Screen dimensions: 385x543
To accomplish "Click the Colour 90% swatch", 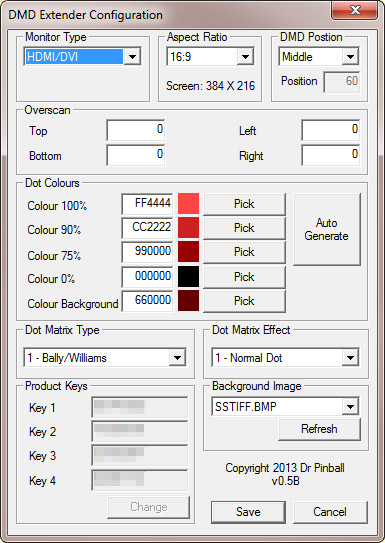I will pos(189,228).
